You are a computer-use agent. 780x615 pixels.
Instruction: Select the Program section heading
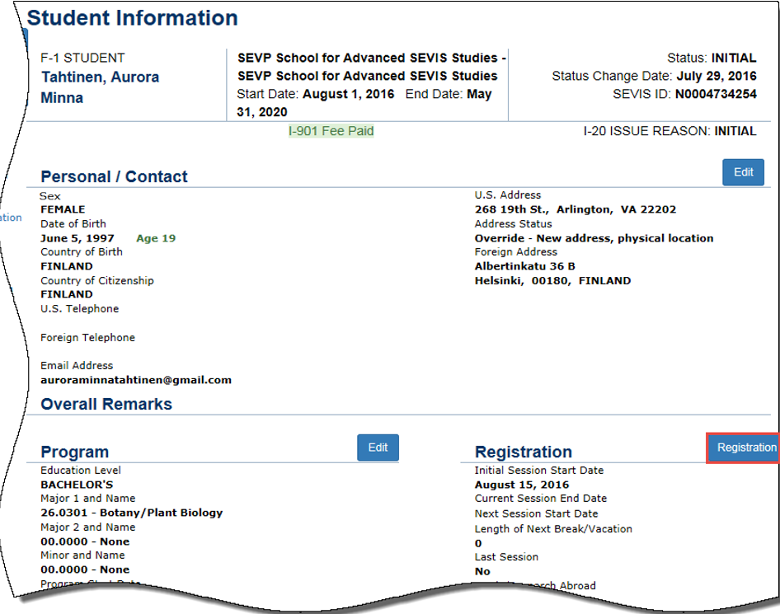[x=75, y=452]
